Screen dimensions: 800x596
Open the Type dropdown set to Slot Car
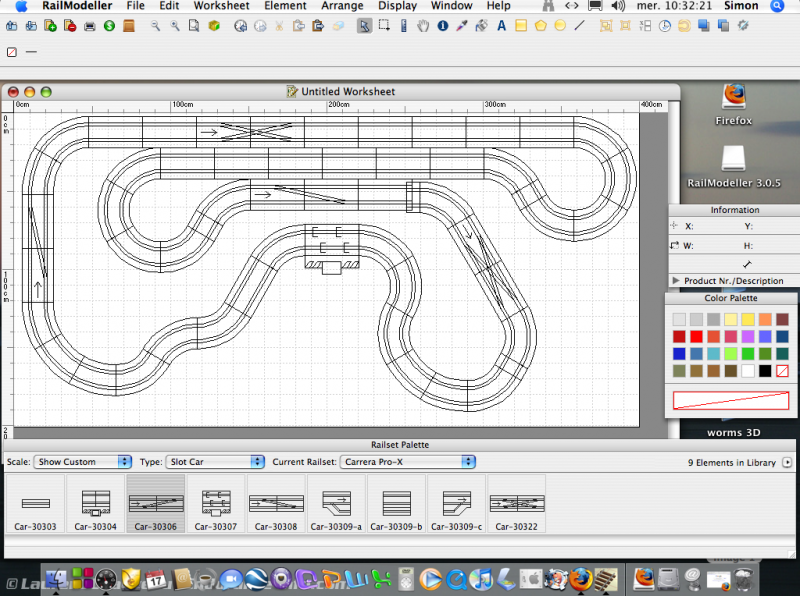tap(214, 462)
